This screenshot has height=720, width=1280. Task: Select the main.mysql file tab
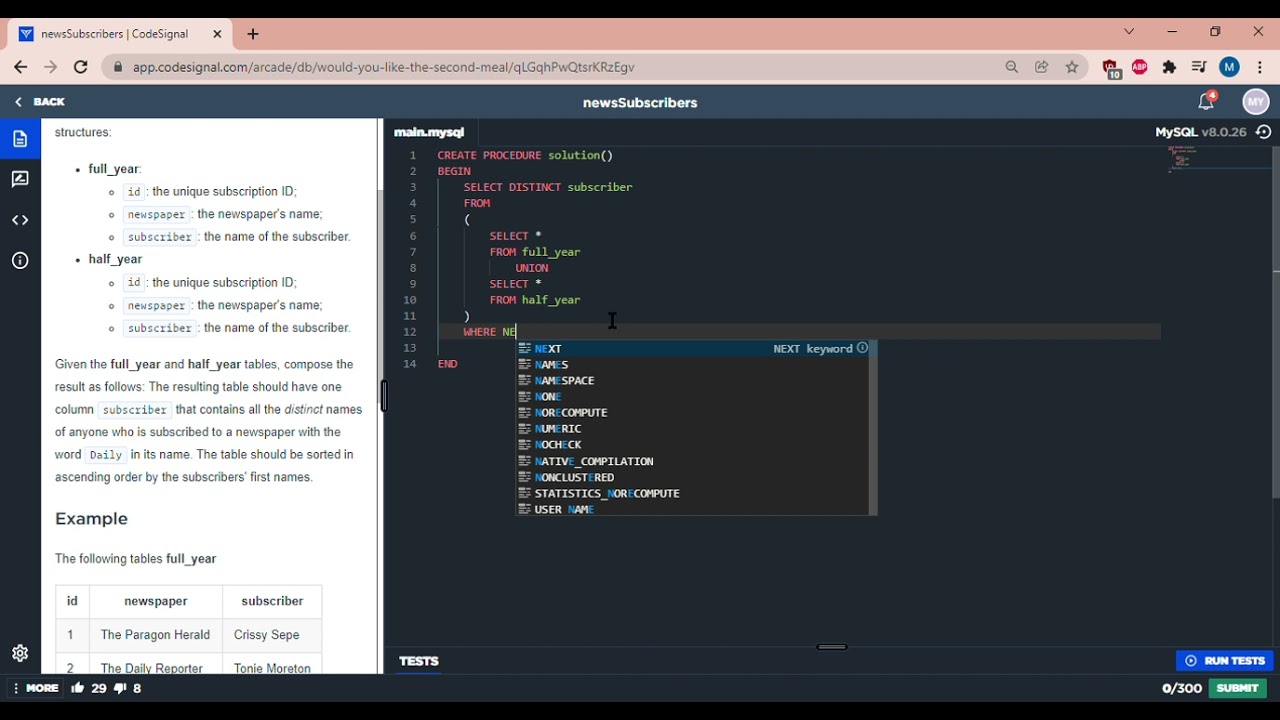[x=429, y=132]
